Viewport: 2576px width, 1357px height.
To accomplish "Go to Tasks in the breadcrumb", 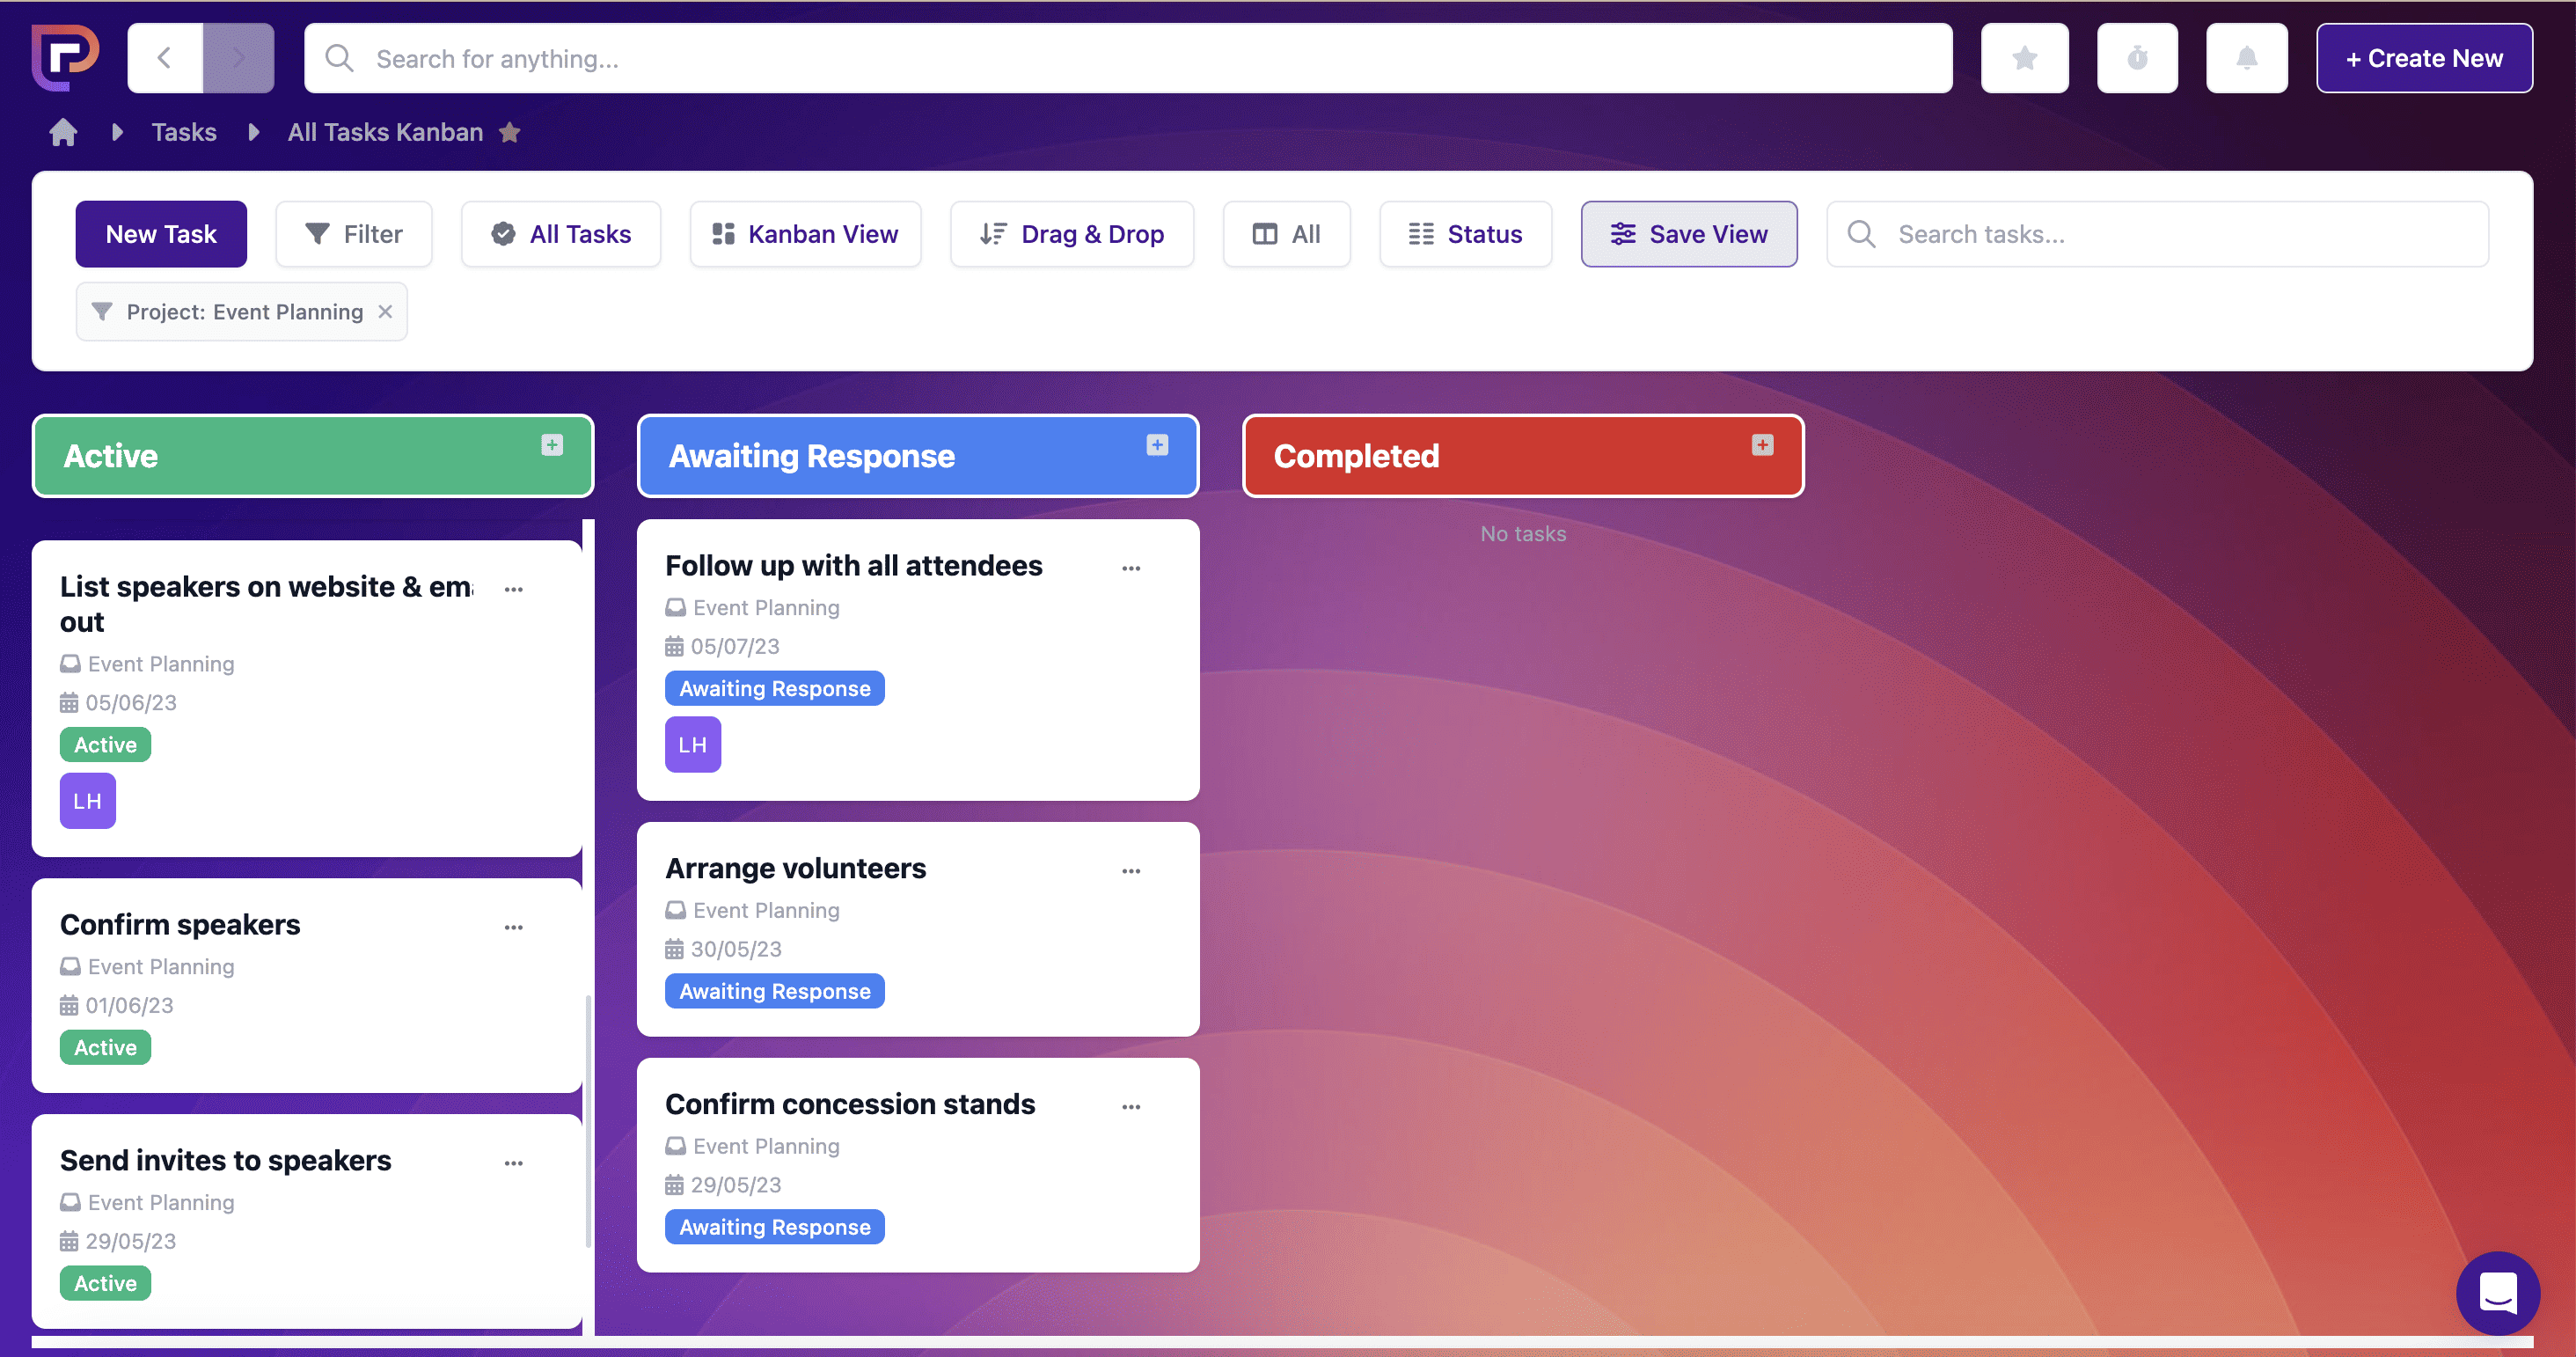I will point(184,132).
